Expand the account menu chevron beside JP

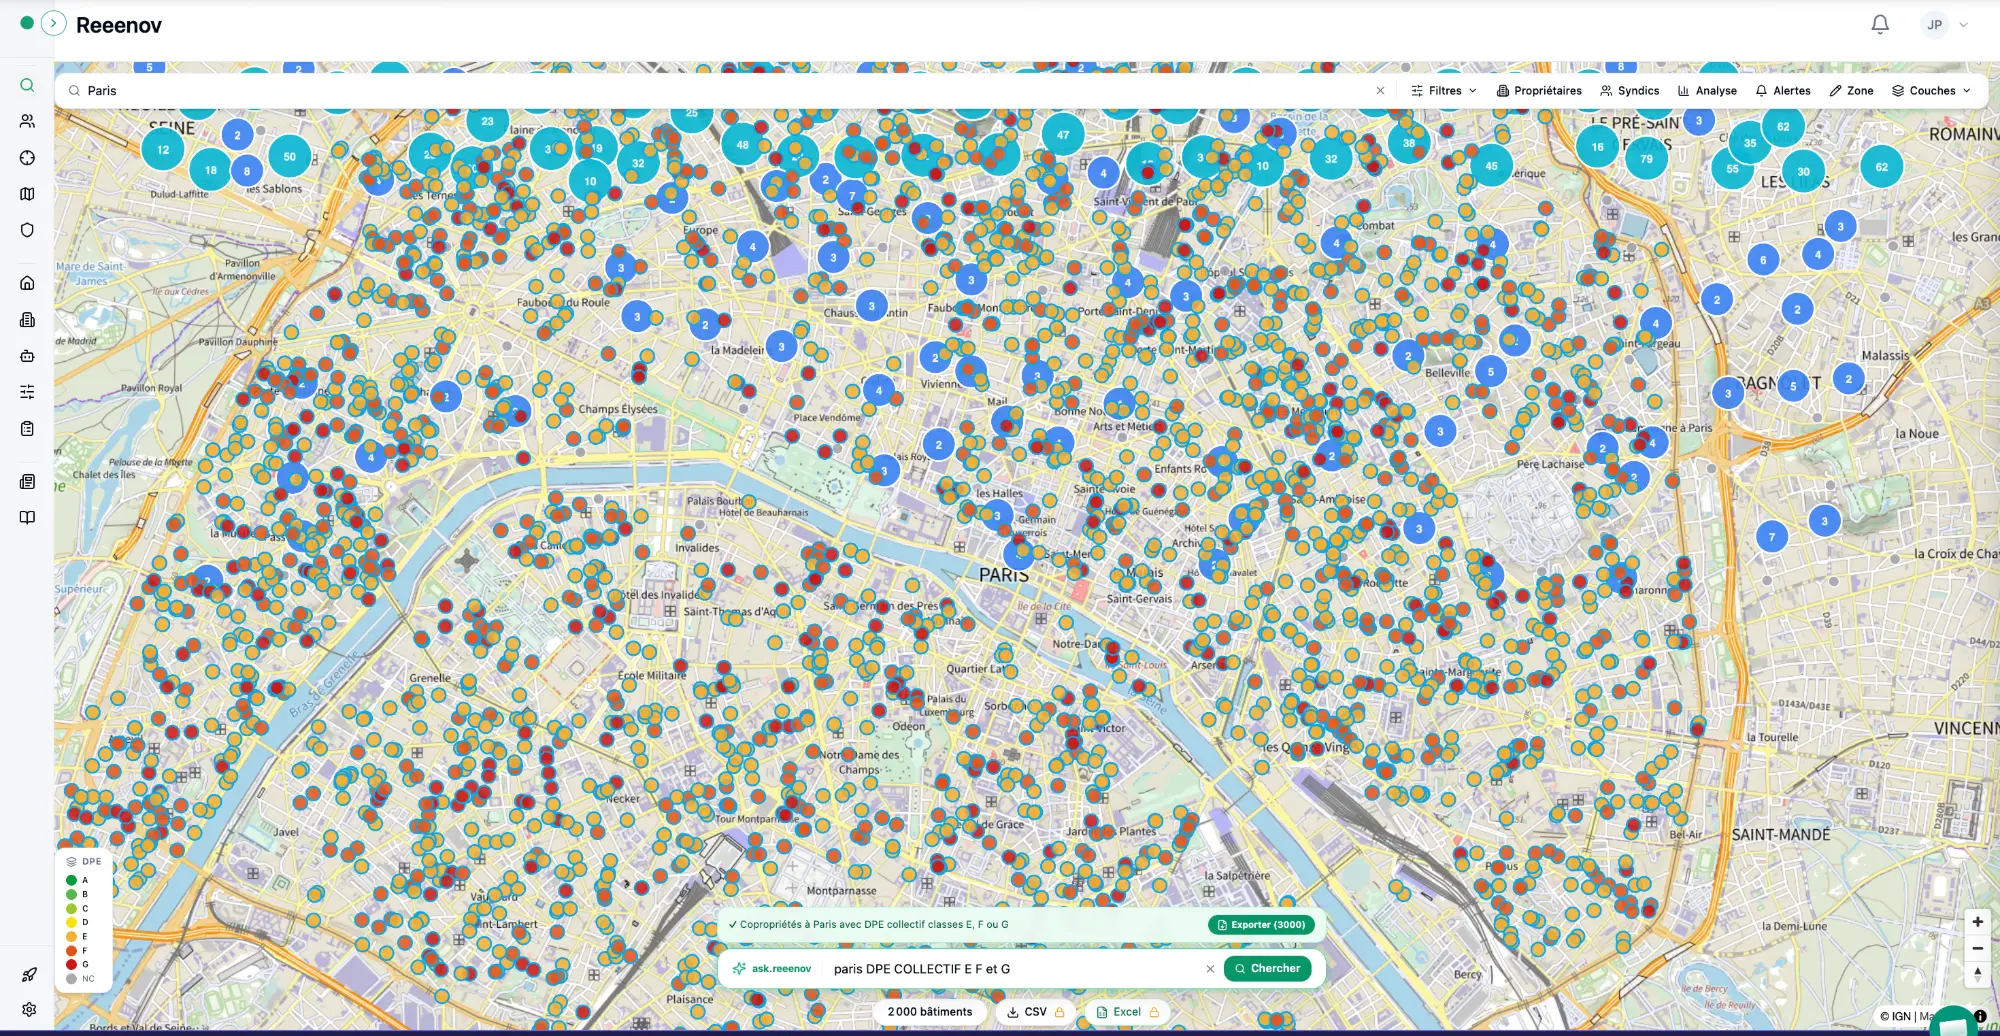1963,25
